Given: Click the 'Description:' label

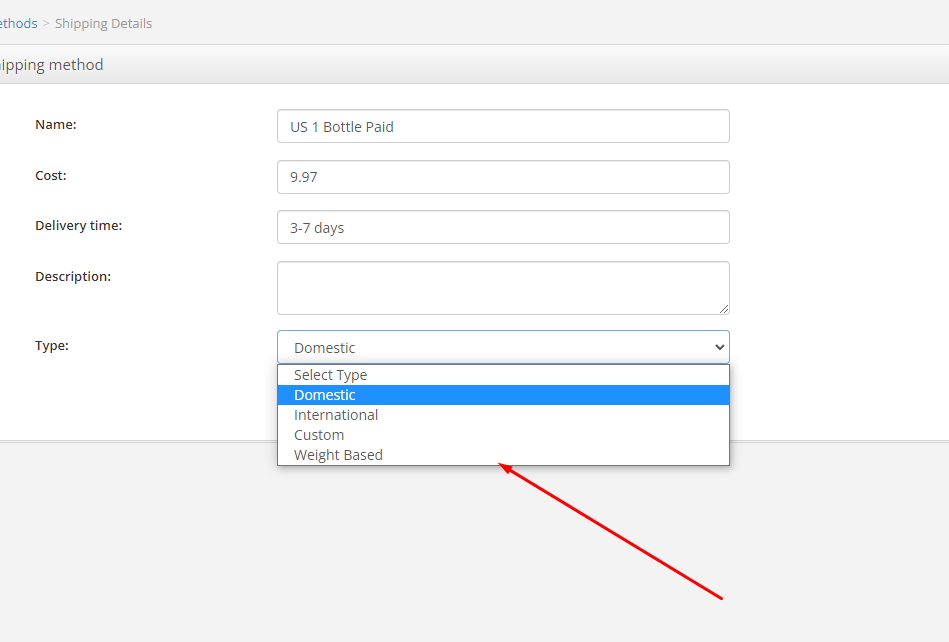Looking at the screenshot, I should pyautogui.click(x=73, y=277).
